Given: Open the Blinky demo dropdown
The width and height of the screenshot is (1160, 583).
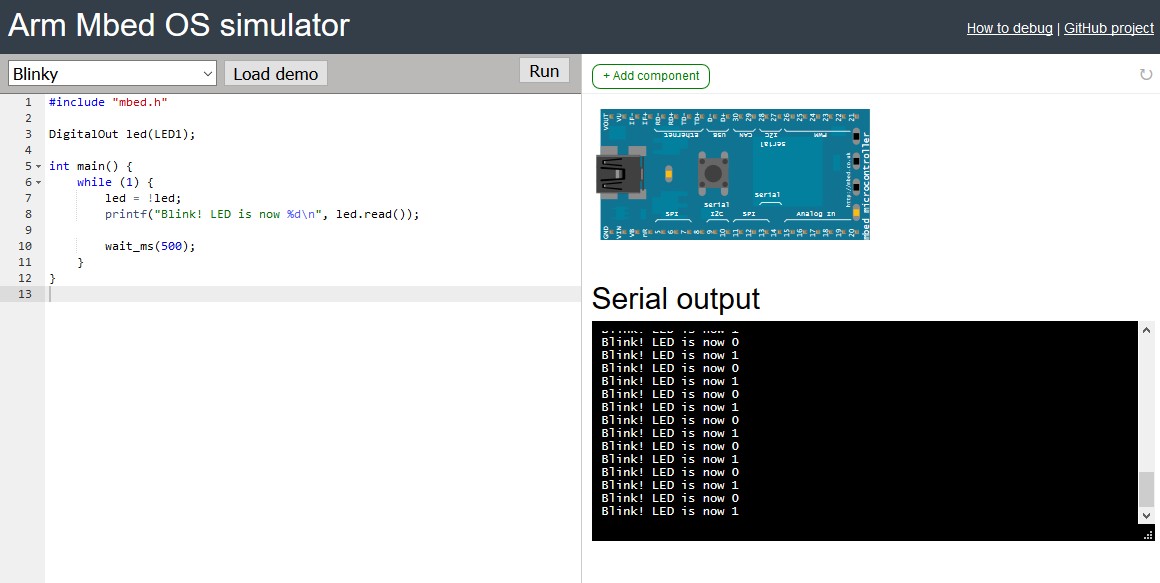Looking at the screenshot, I should 112,74.
